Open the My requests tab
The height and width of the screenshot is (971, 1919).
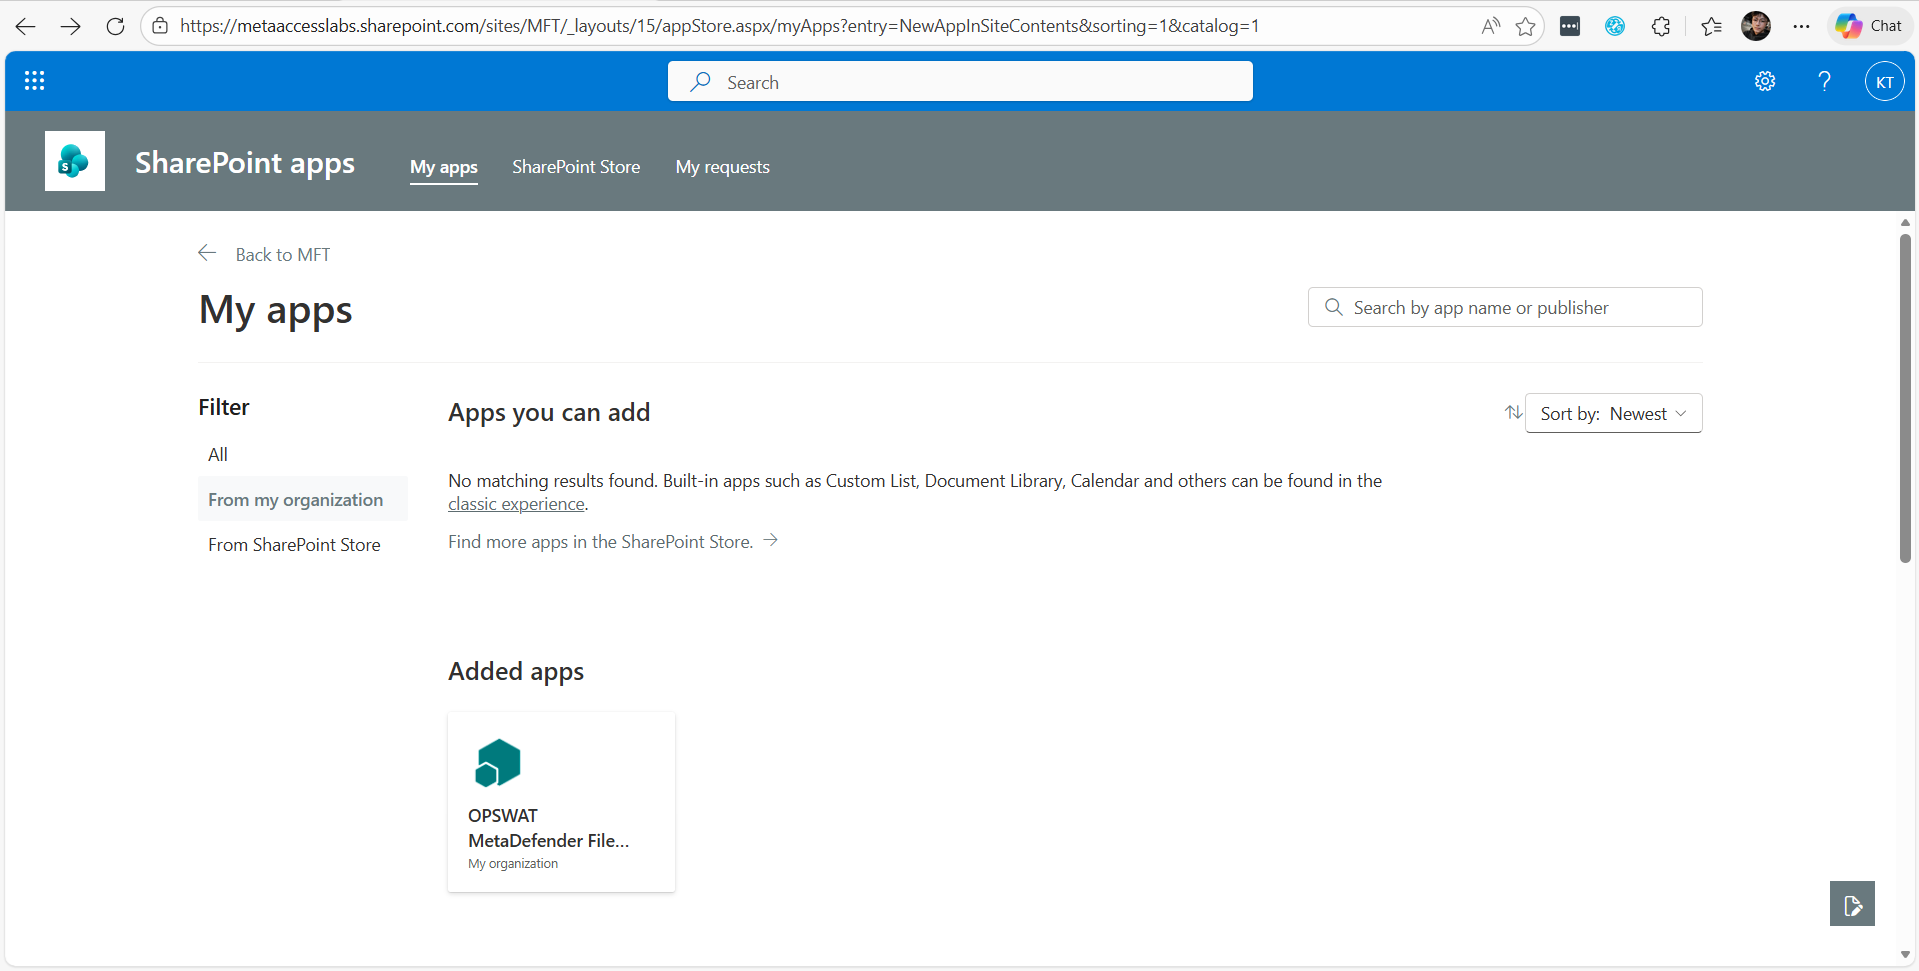(722, 167)
